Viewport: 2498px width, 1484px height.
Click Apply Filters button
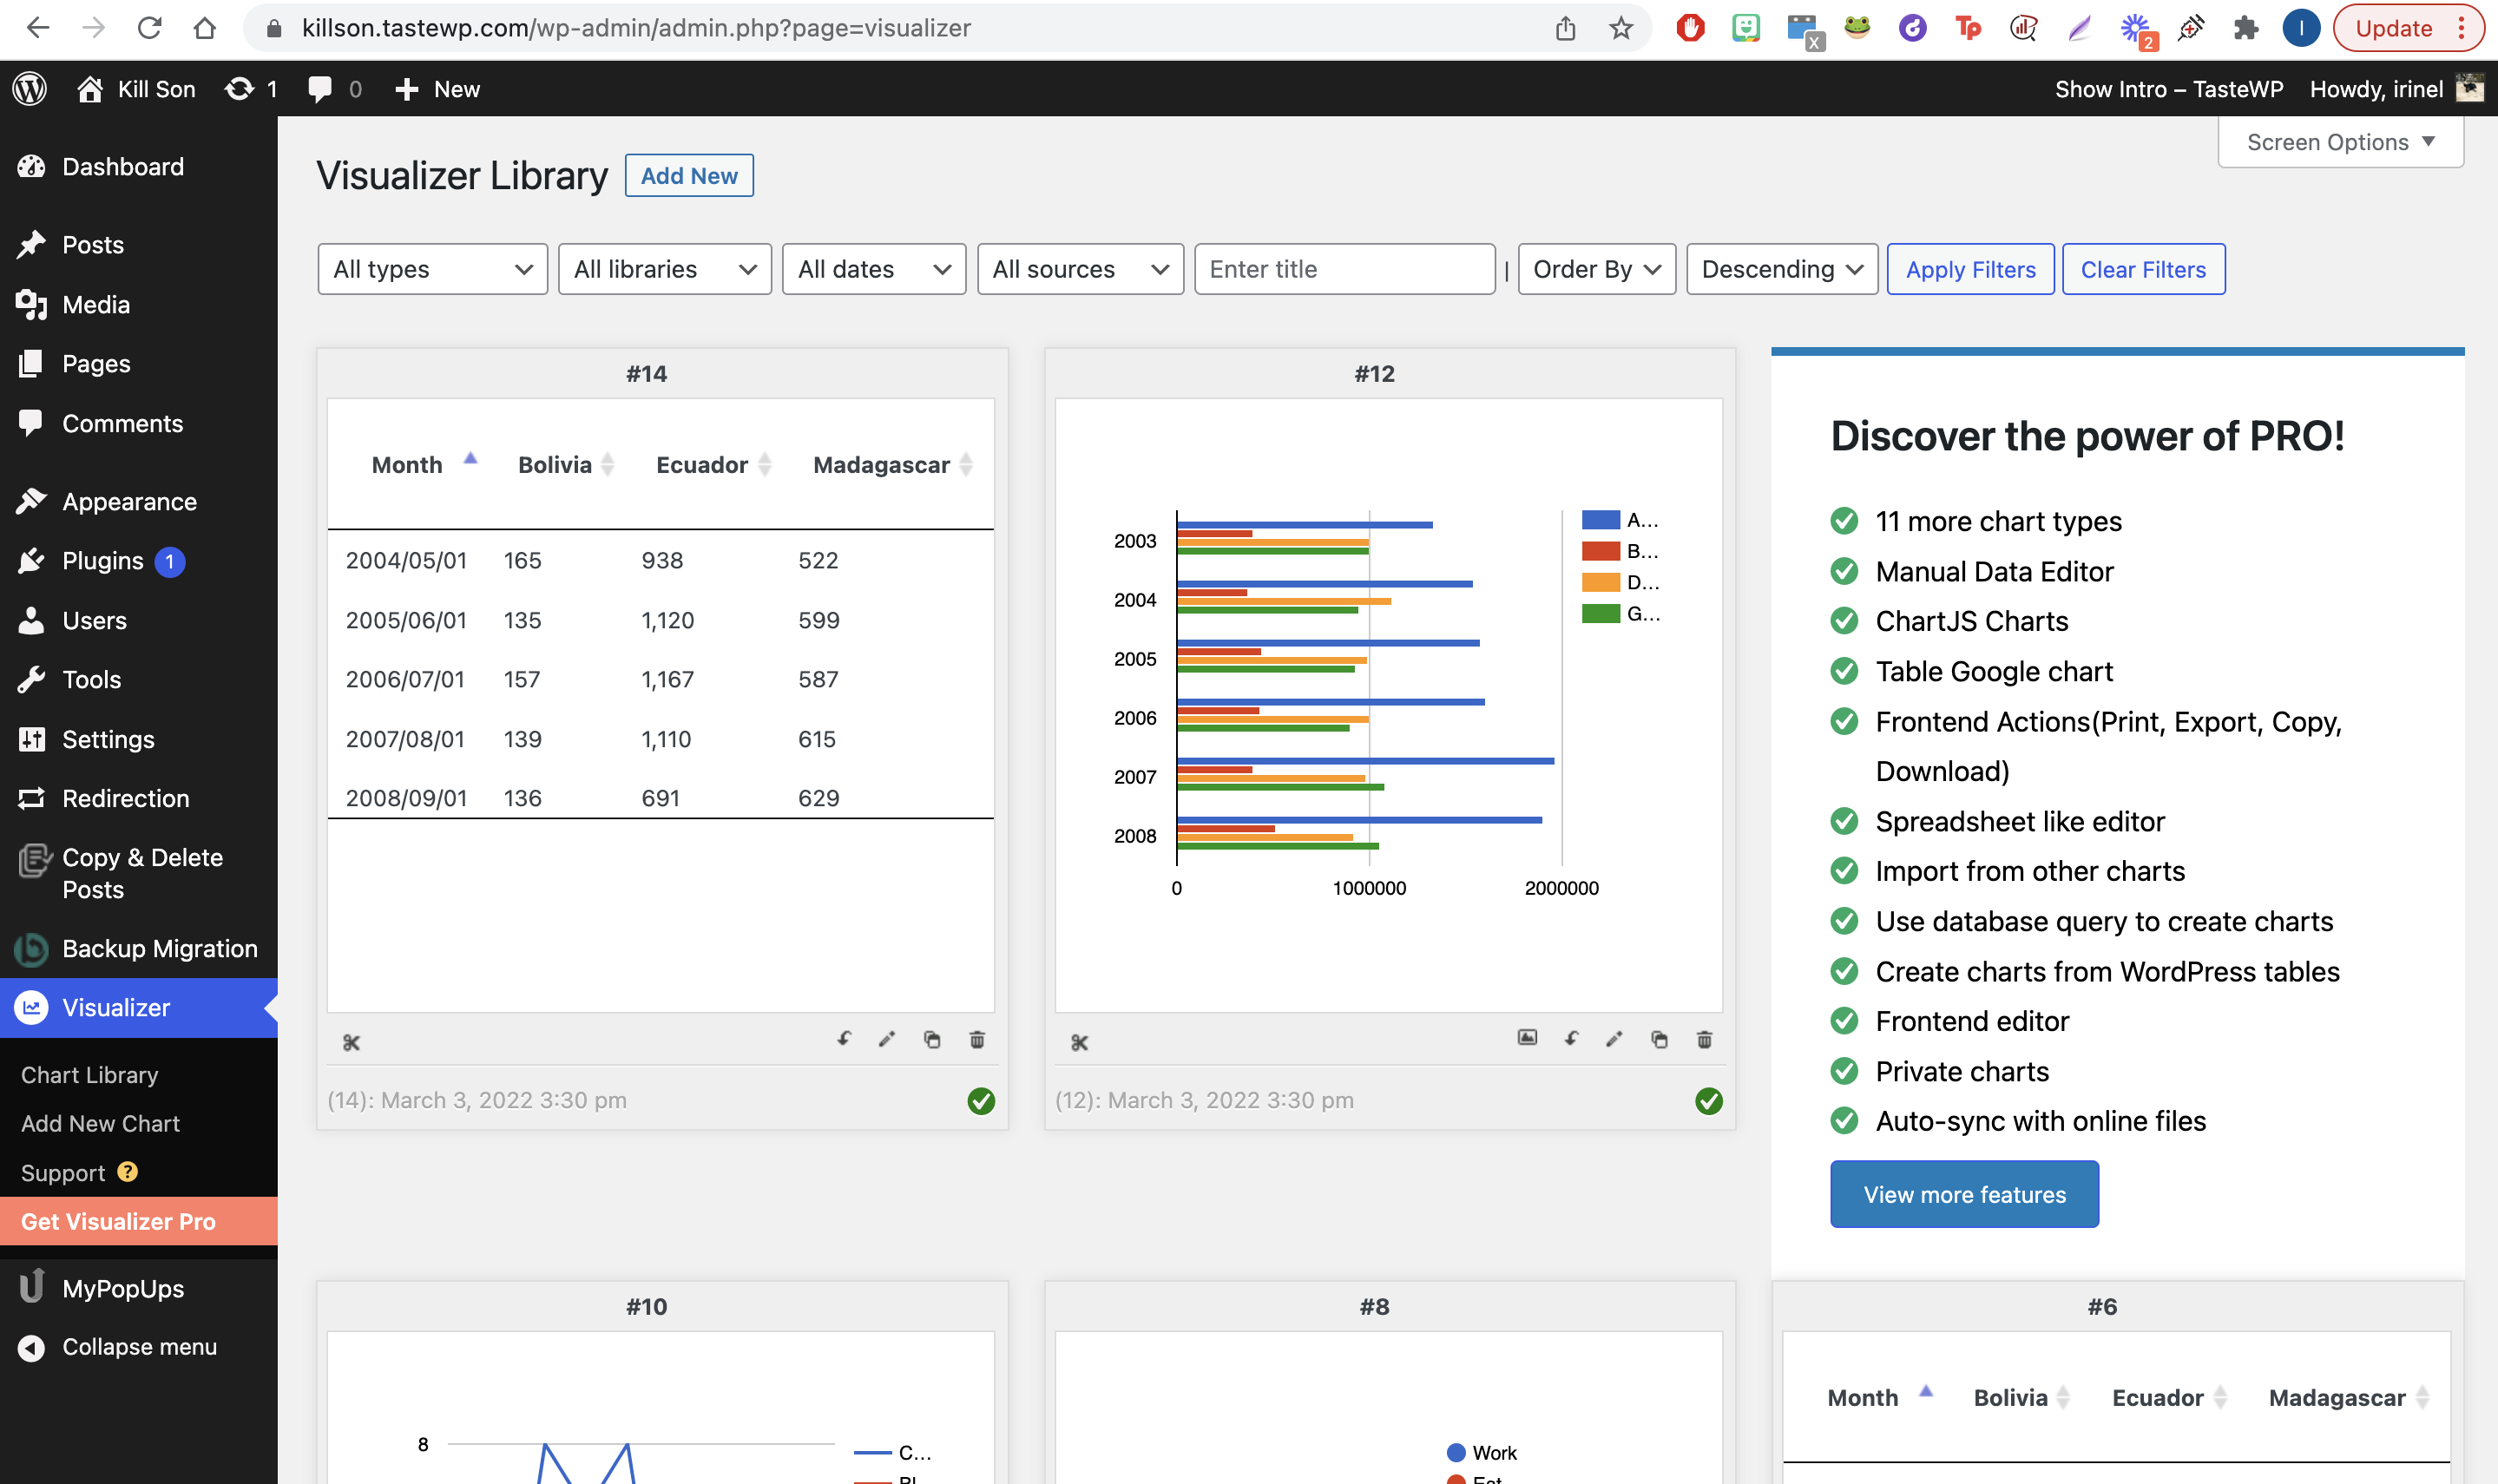pyautogui.click(x=1970, y=269)
